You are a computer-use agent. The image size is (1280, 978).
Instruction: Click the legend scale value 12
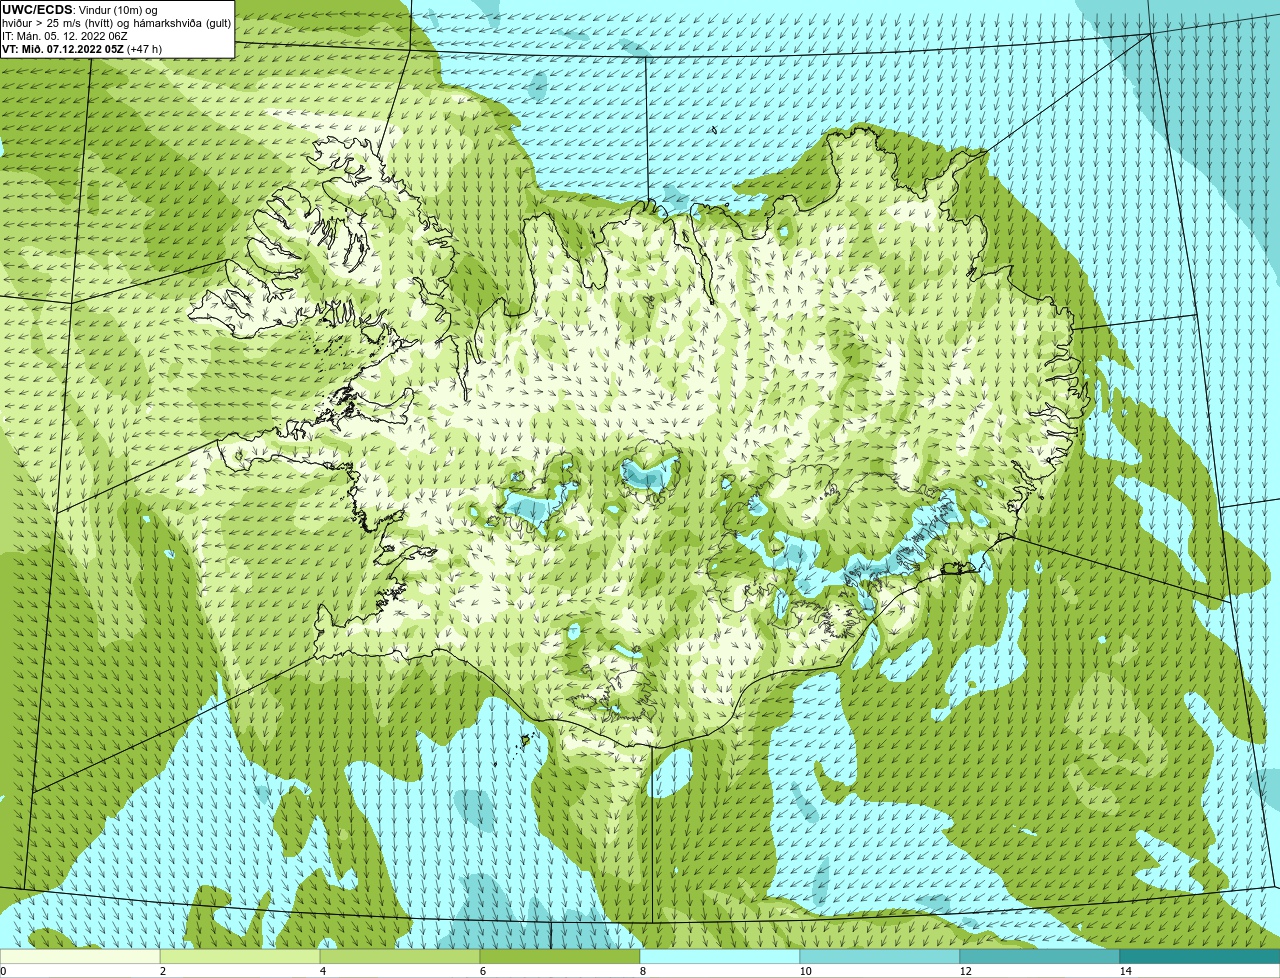click(965, 971)
